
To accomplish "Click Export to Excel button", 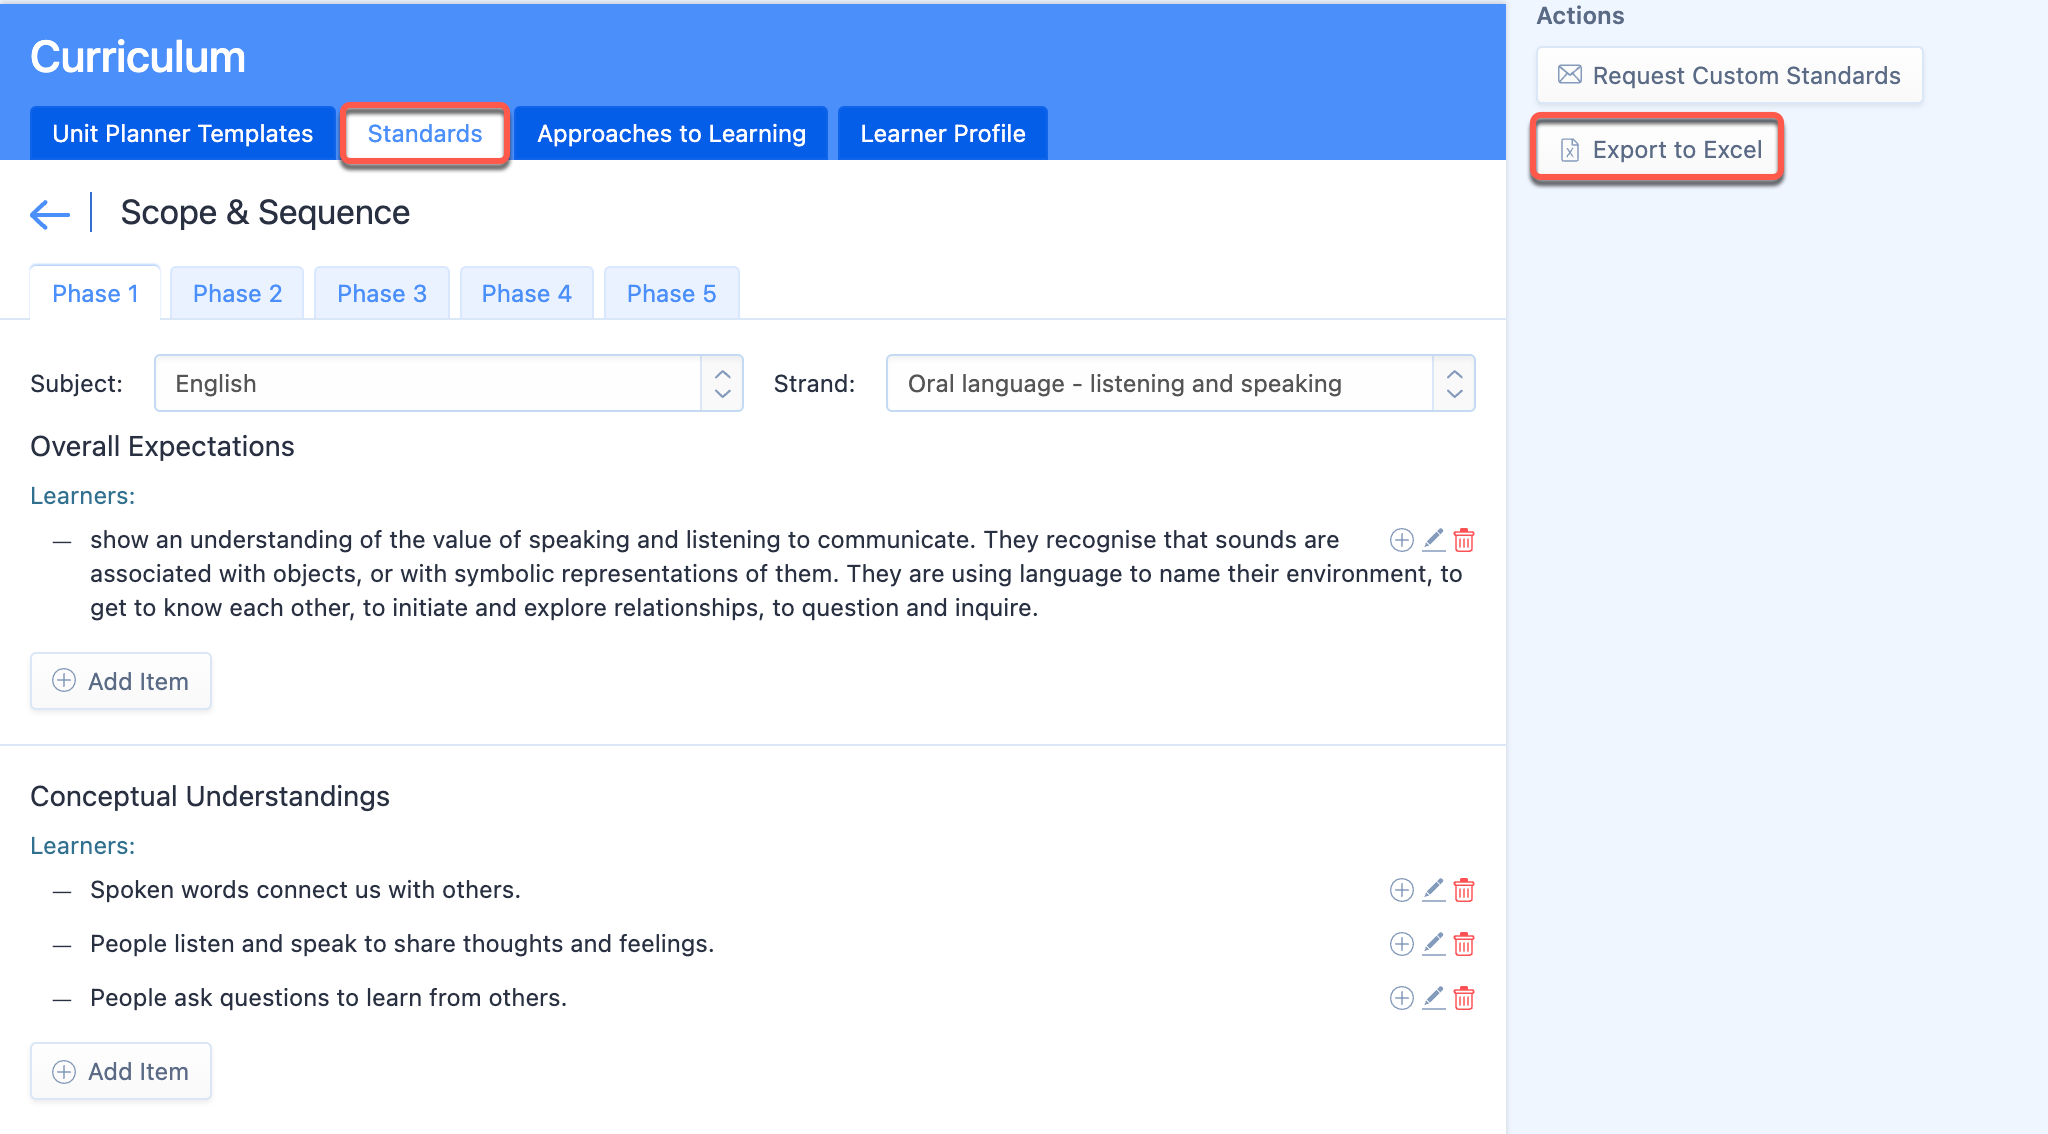I will coord(1657,150).
